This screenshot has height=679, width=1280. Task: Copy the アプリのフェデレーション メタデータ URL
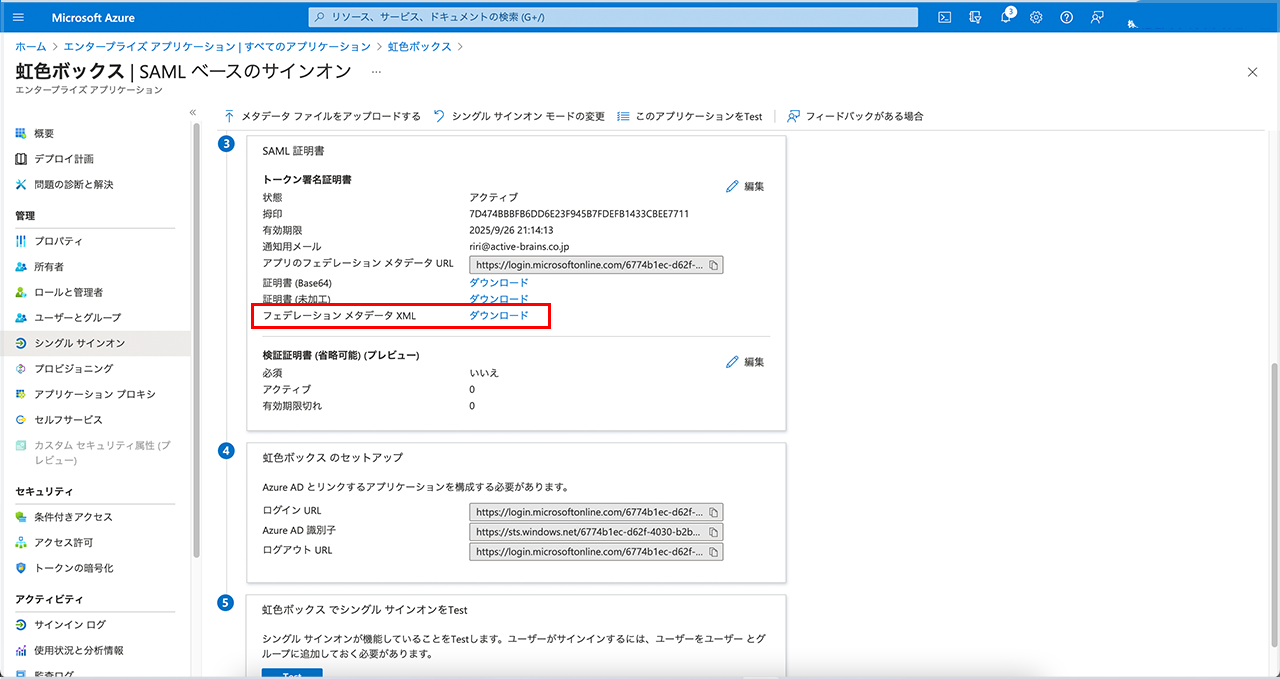pyautogui.click(x=713, y=265)
